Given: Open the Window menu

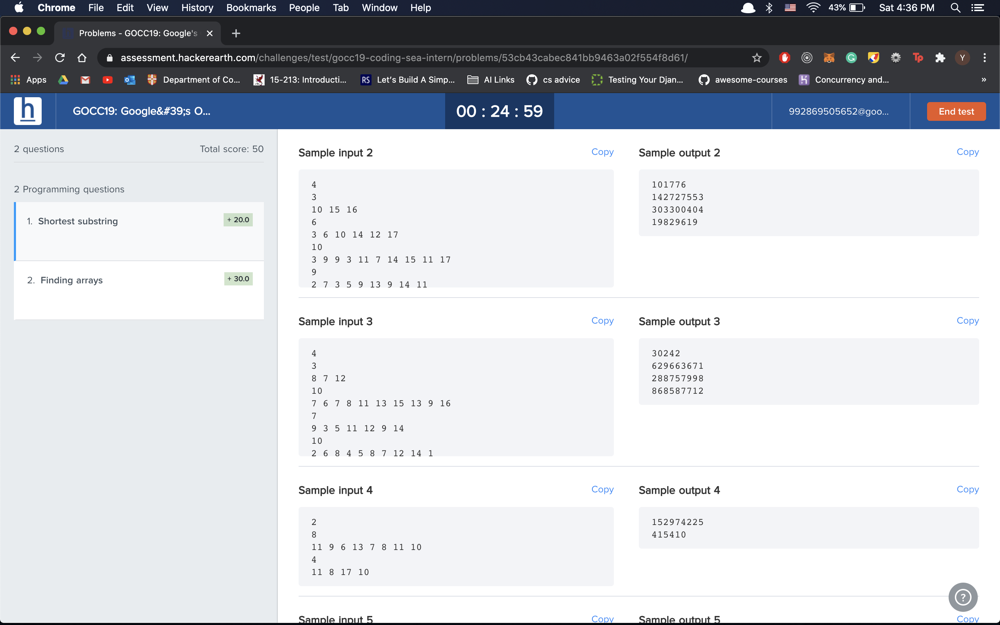Looking at the screenshot, I should (379, 8).
